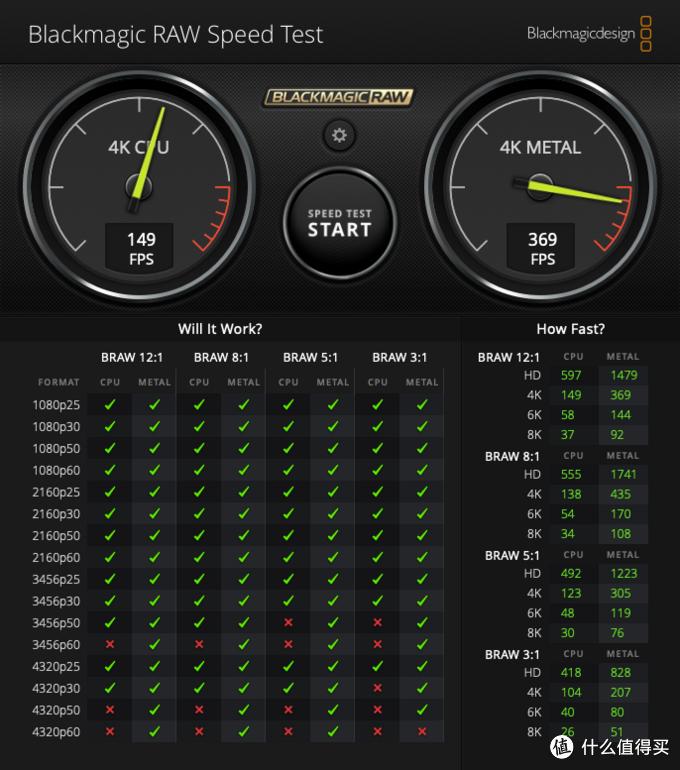Viewport: 680px width, 770px height.
Task: Start the speed test
Action: (x=339, y=223)
